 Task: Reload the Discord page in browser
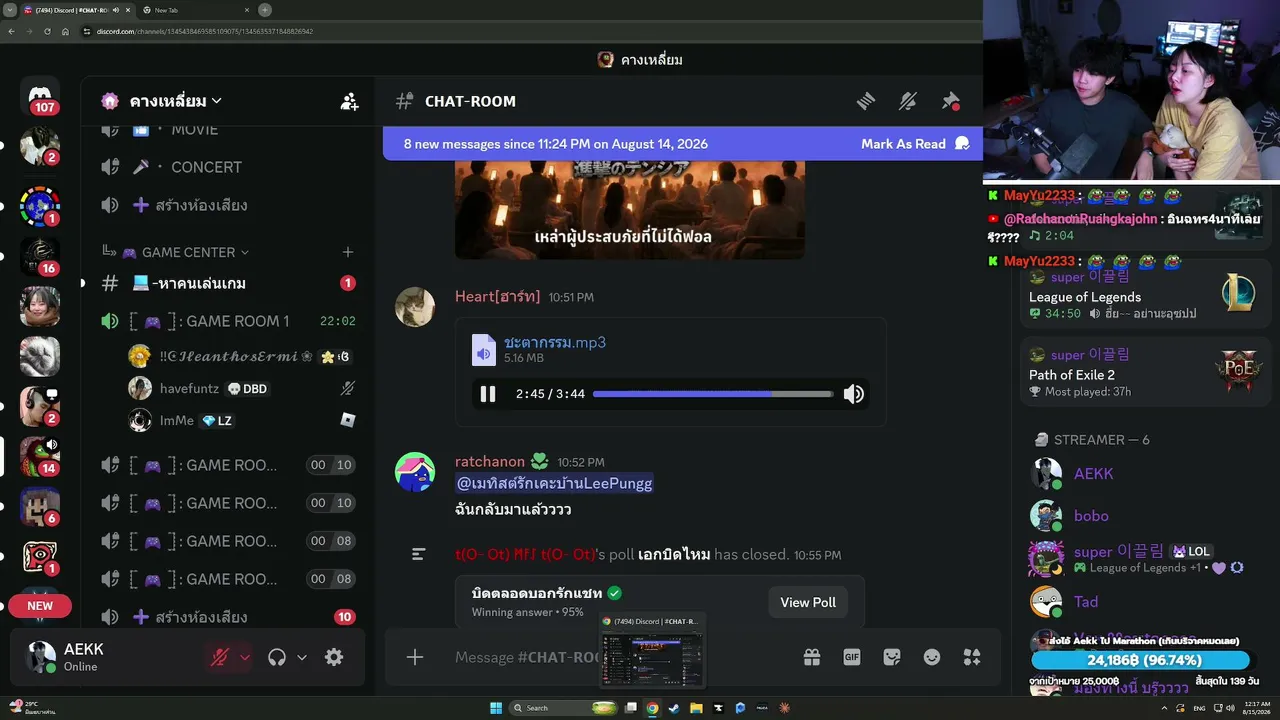[x=47, y=31]
